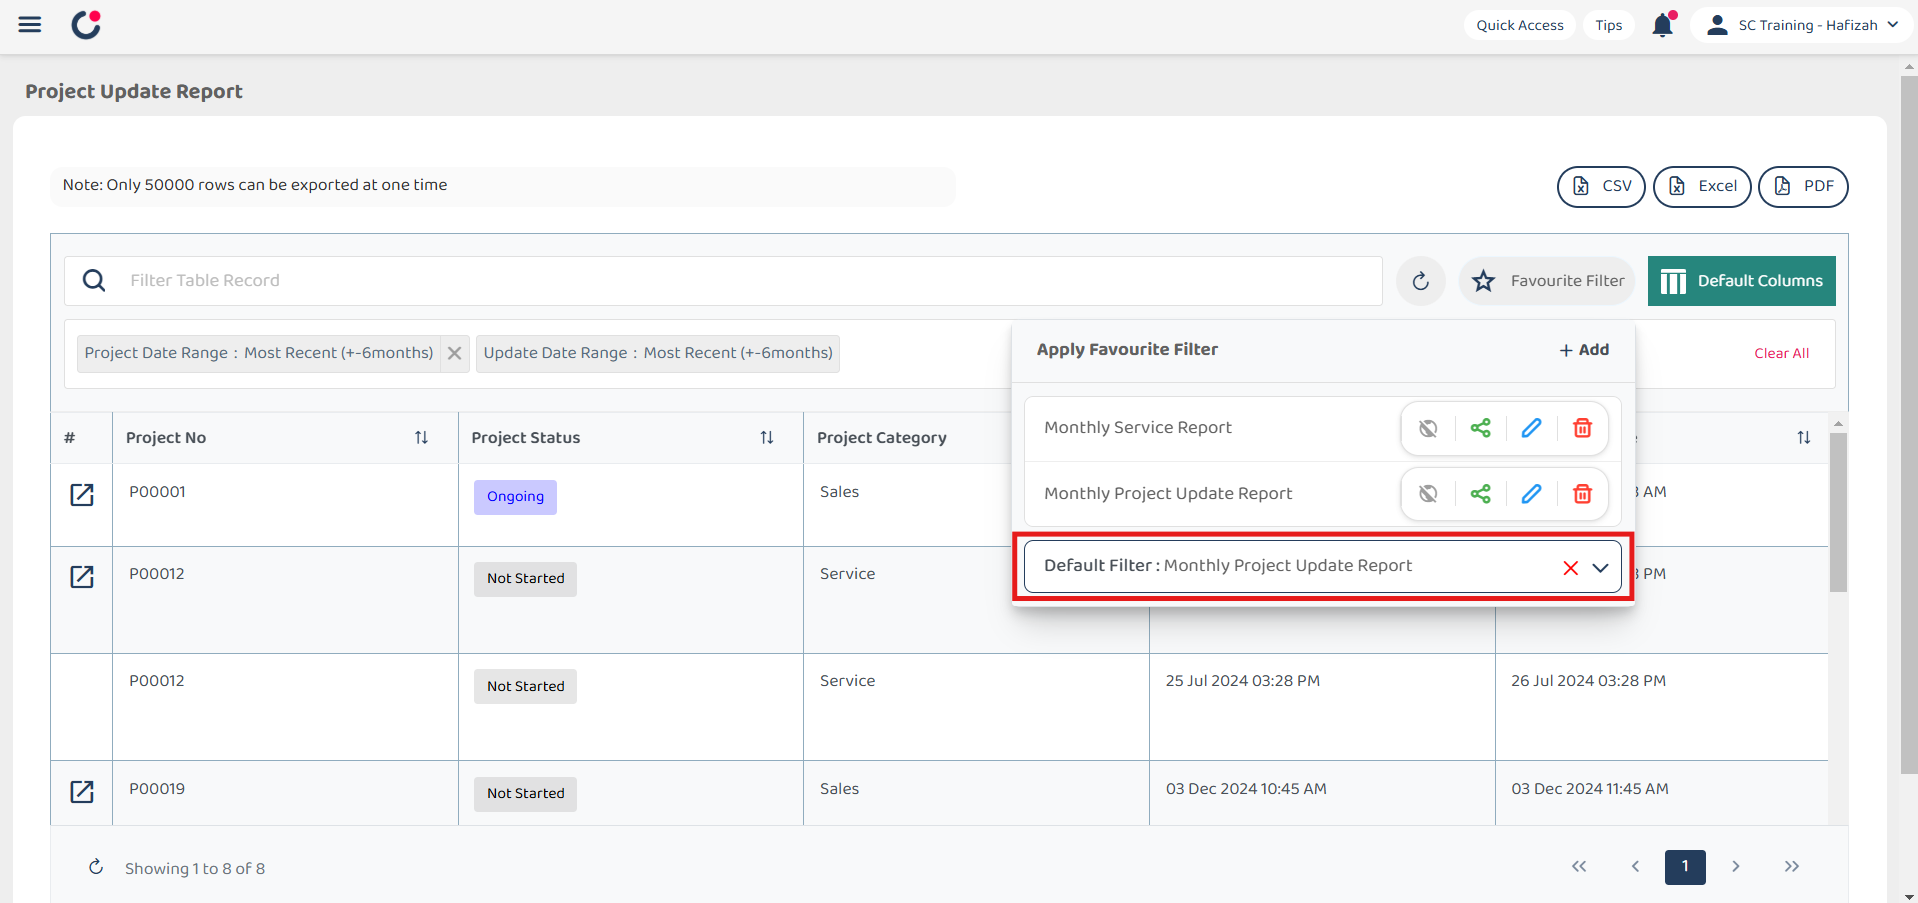Open record P00001 external link icon
The width and height of the screenshot is (1918, 903).
tap(82, 495)
